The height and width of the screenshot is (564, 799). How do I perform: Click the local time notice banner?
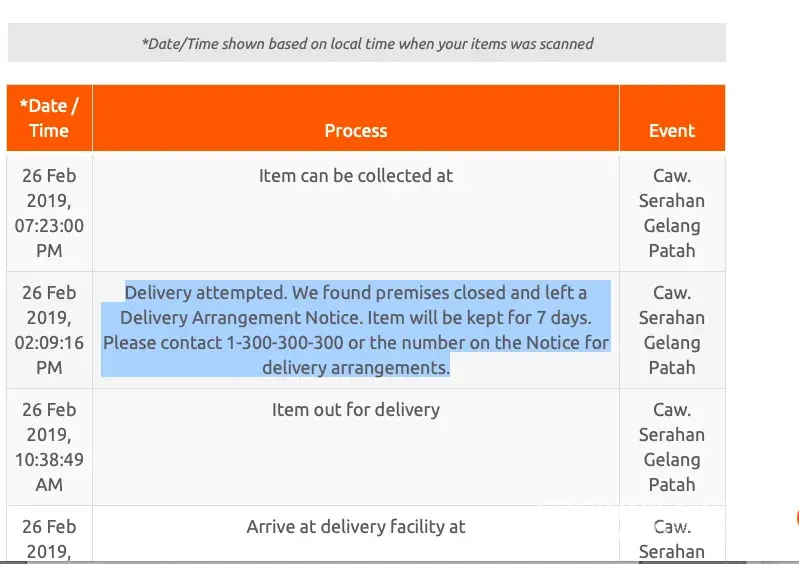pos(367,44)
